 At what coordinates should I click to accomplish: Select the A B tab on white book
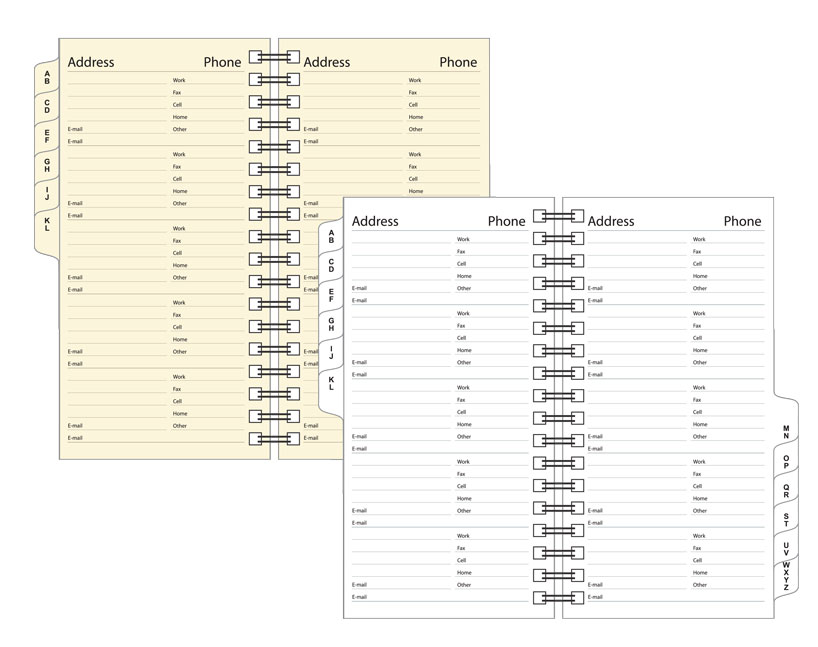tap(331, 237)
